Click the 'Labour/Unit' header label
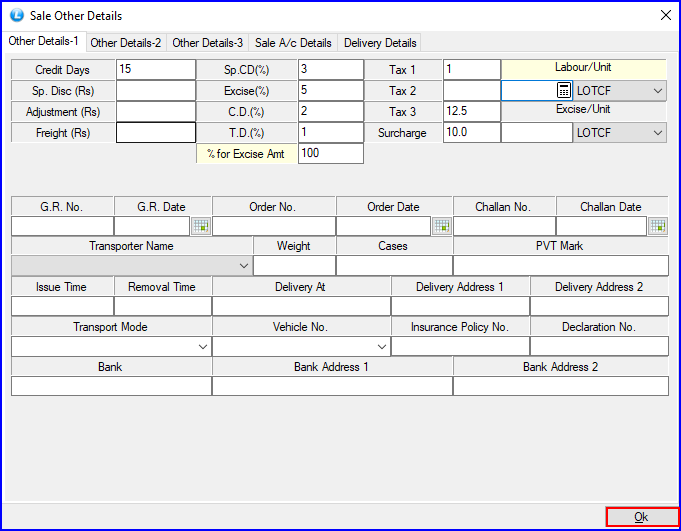This screenshot has width=681, height=531. coord(583,67)
